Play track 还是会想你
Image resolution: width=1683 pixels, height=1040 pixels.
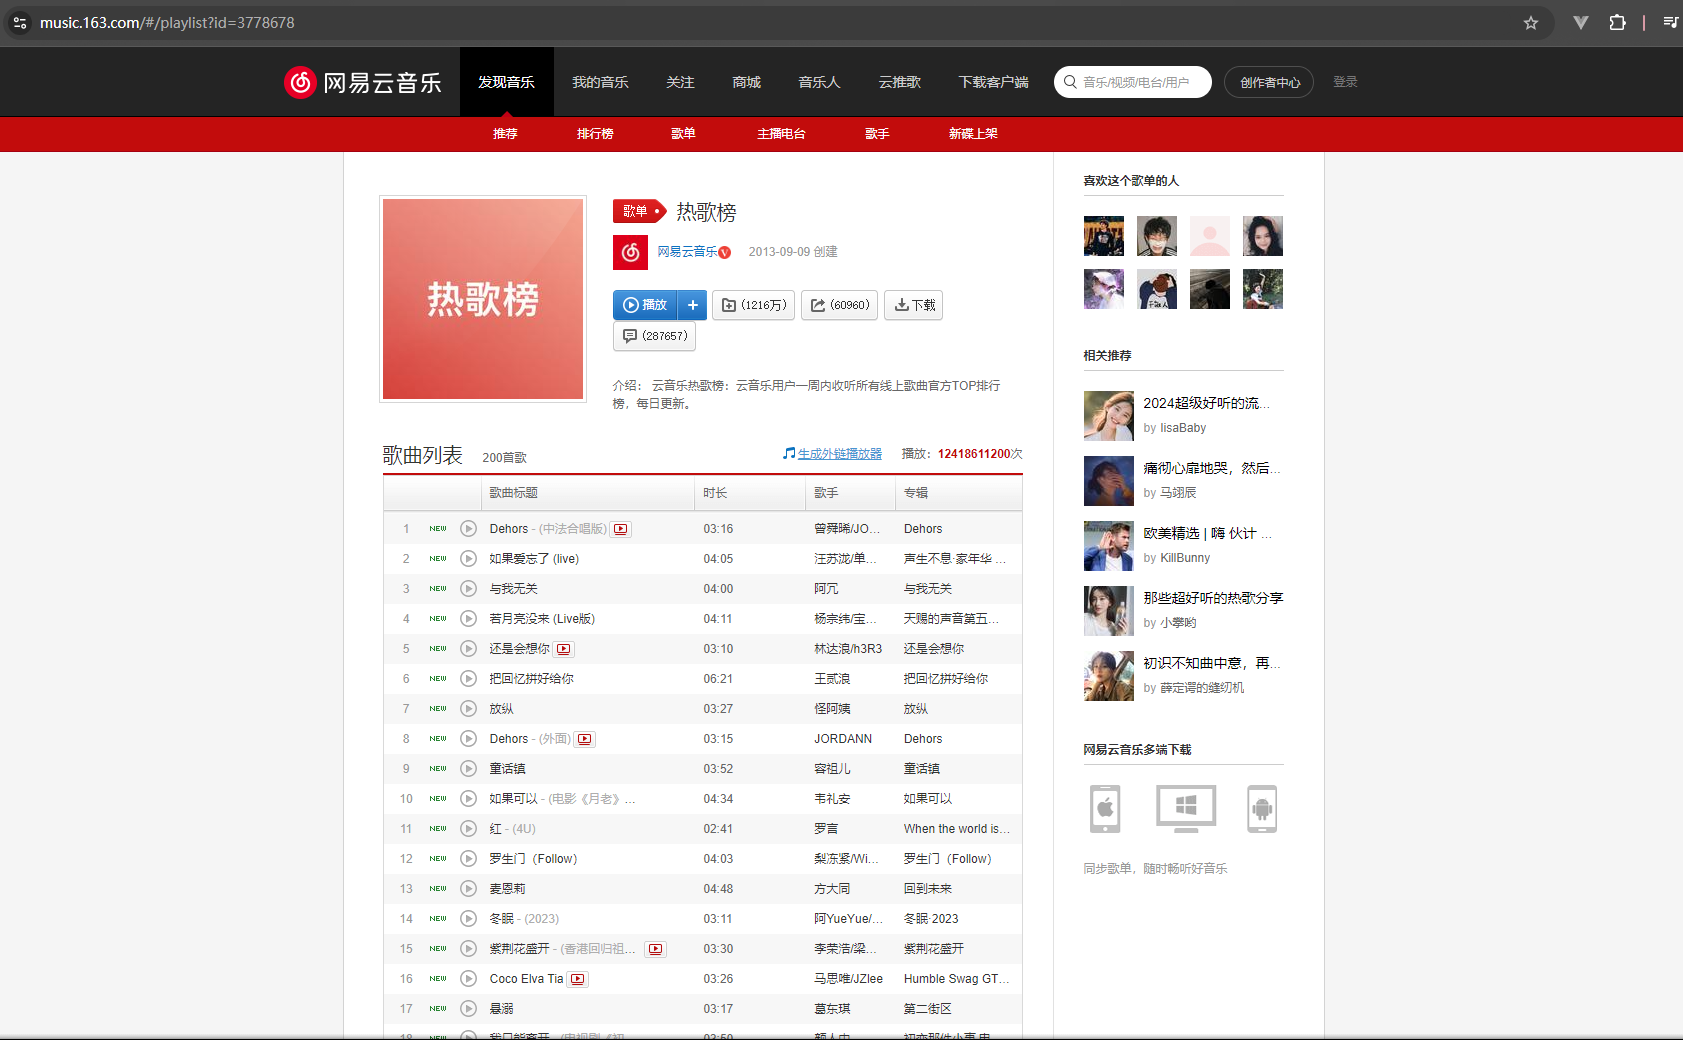pyautogui.click(x=468, y=649)
